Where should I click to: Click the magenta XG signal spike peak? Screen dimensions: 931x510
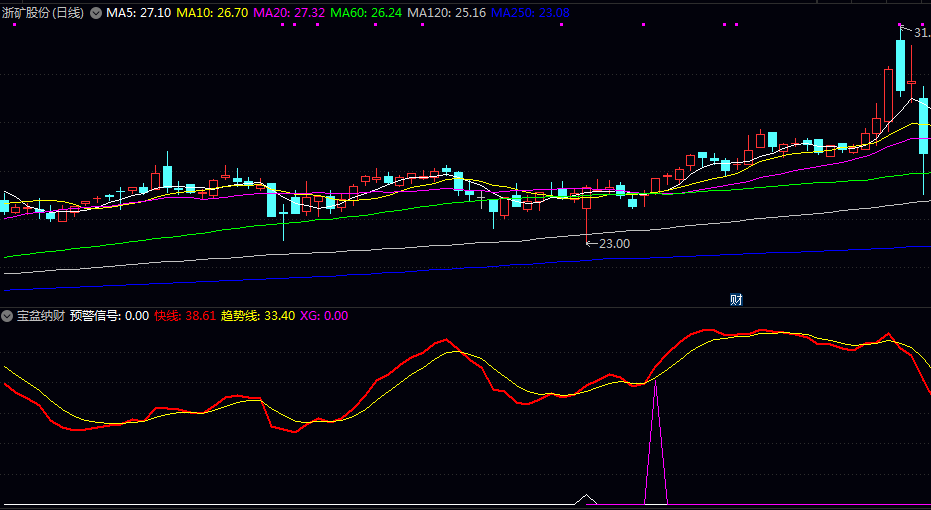[x=655, y=386]
